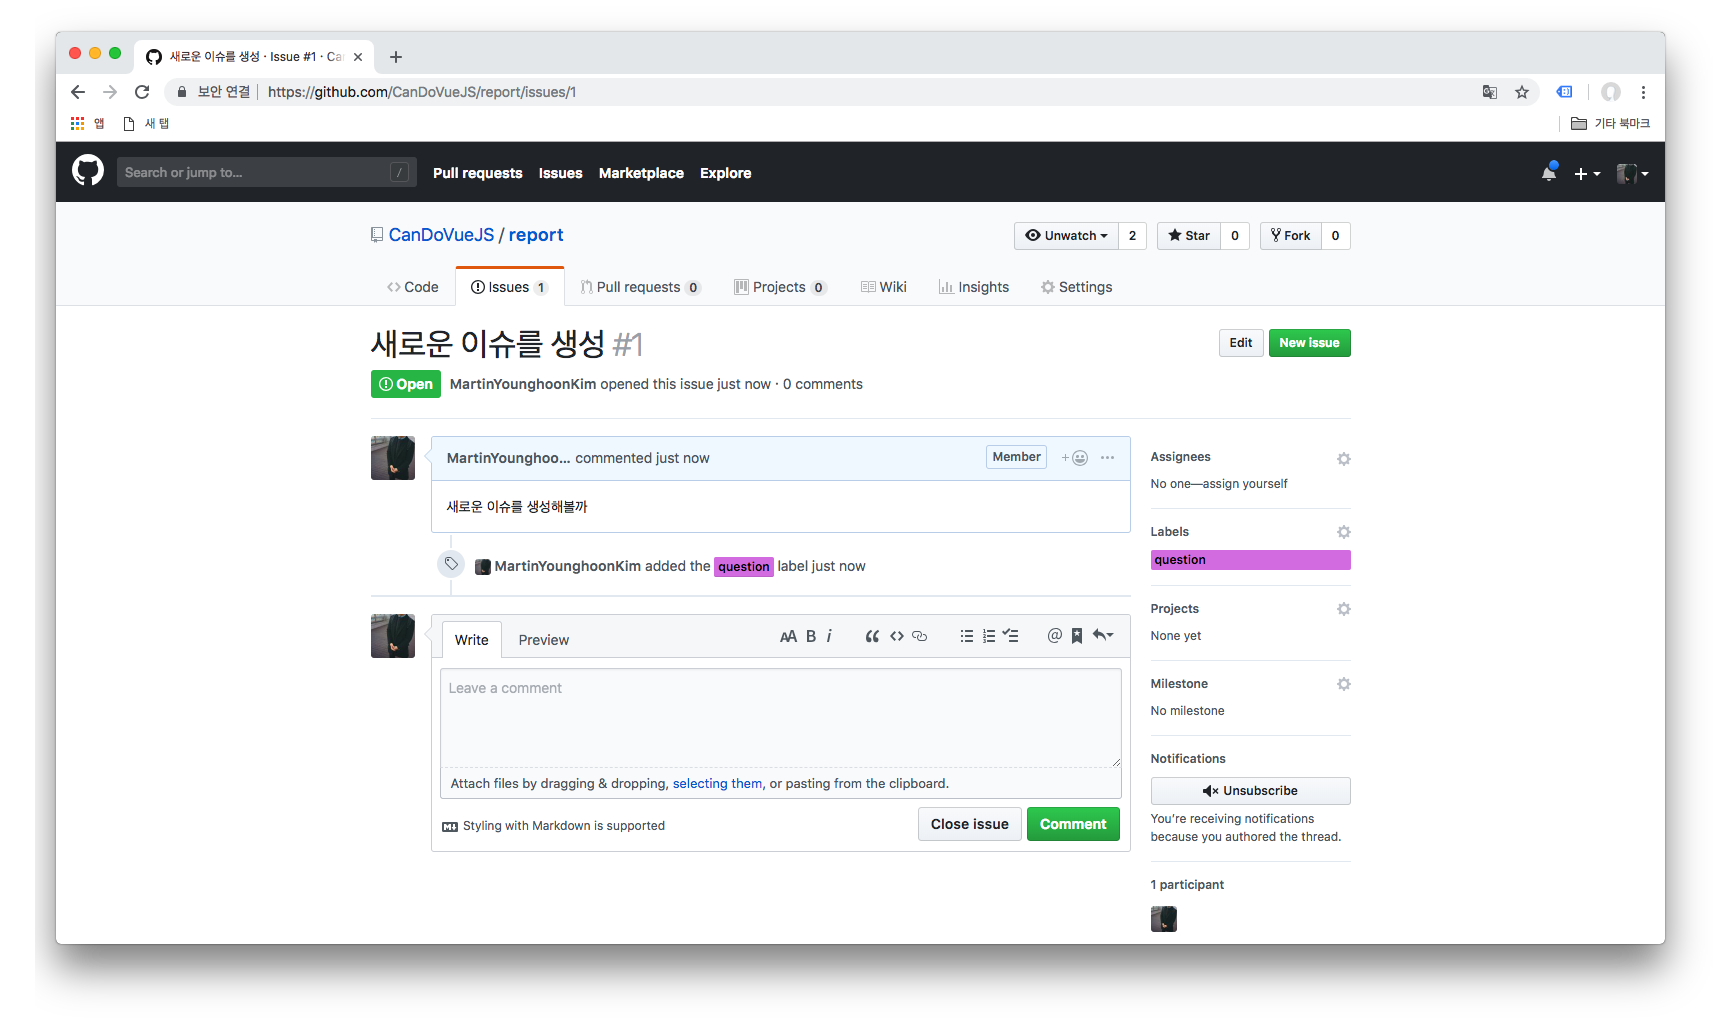
Task: Add a bulleted list
Action: click(x=966, y=636)
